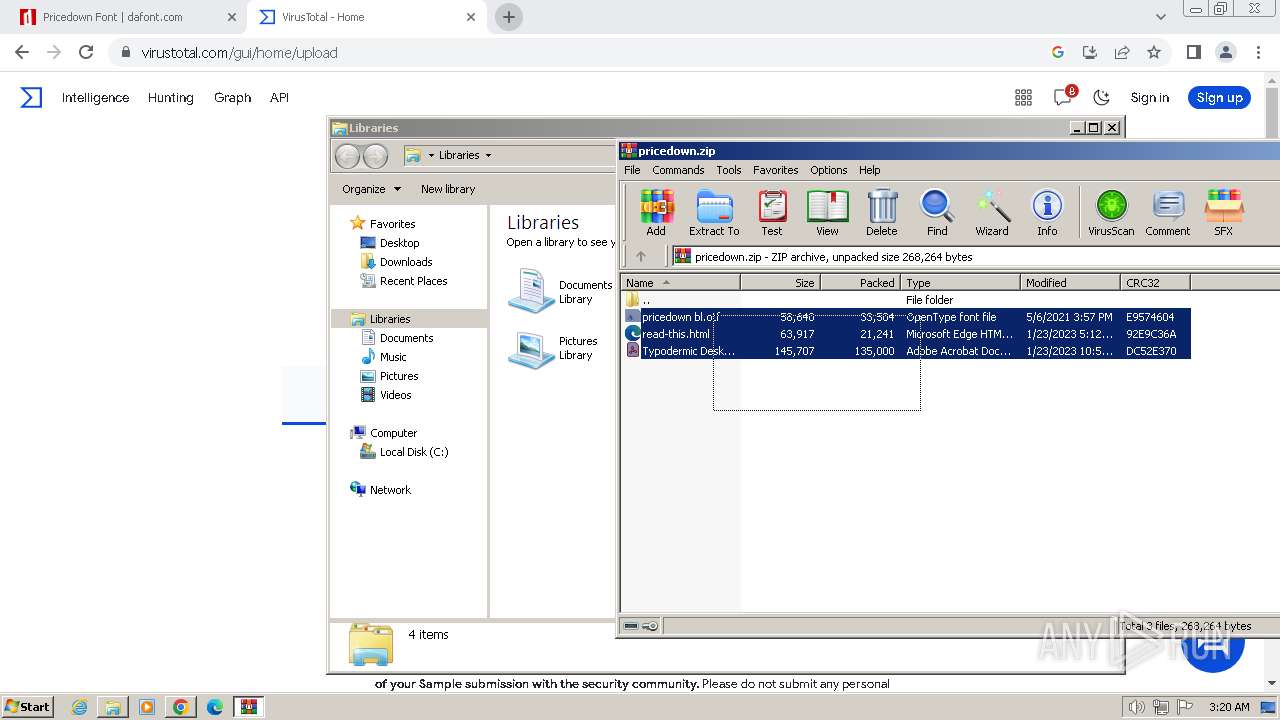Select the Typodermic Desk PDF row

906,351
